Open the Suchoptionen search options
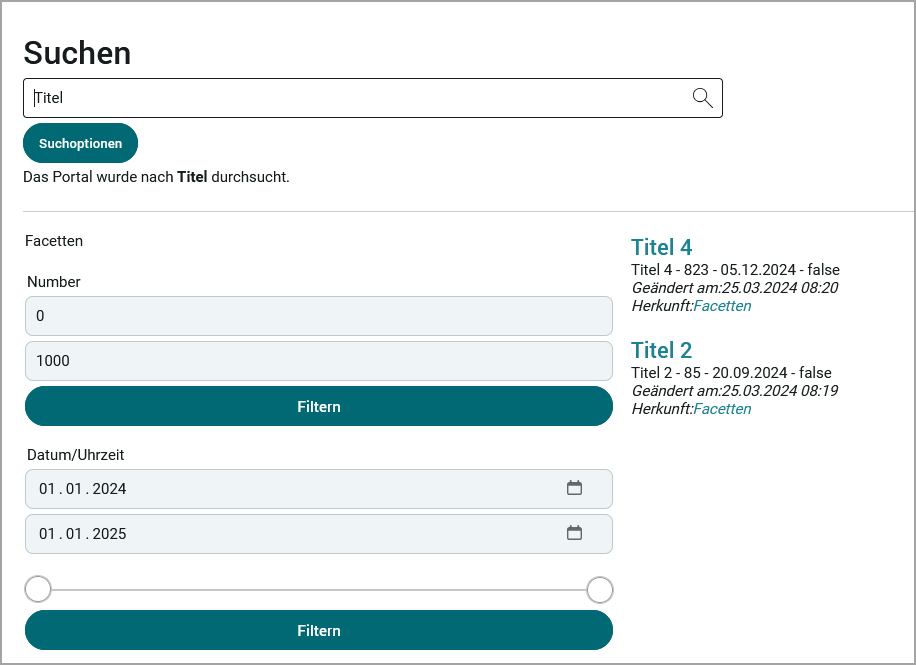This screenshot has width=916, height=665. [x=80, y=143]
